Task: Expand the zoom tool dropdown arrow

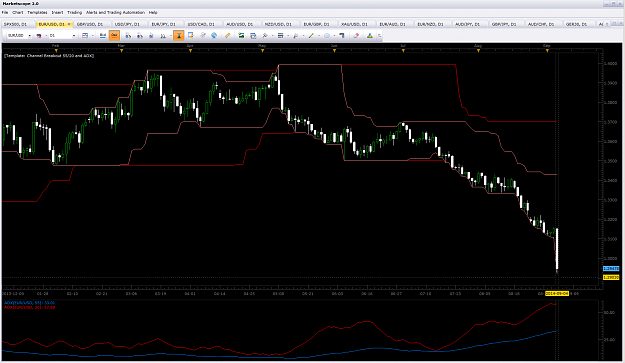Action: pos(273,35)
